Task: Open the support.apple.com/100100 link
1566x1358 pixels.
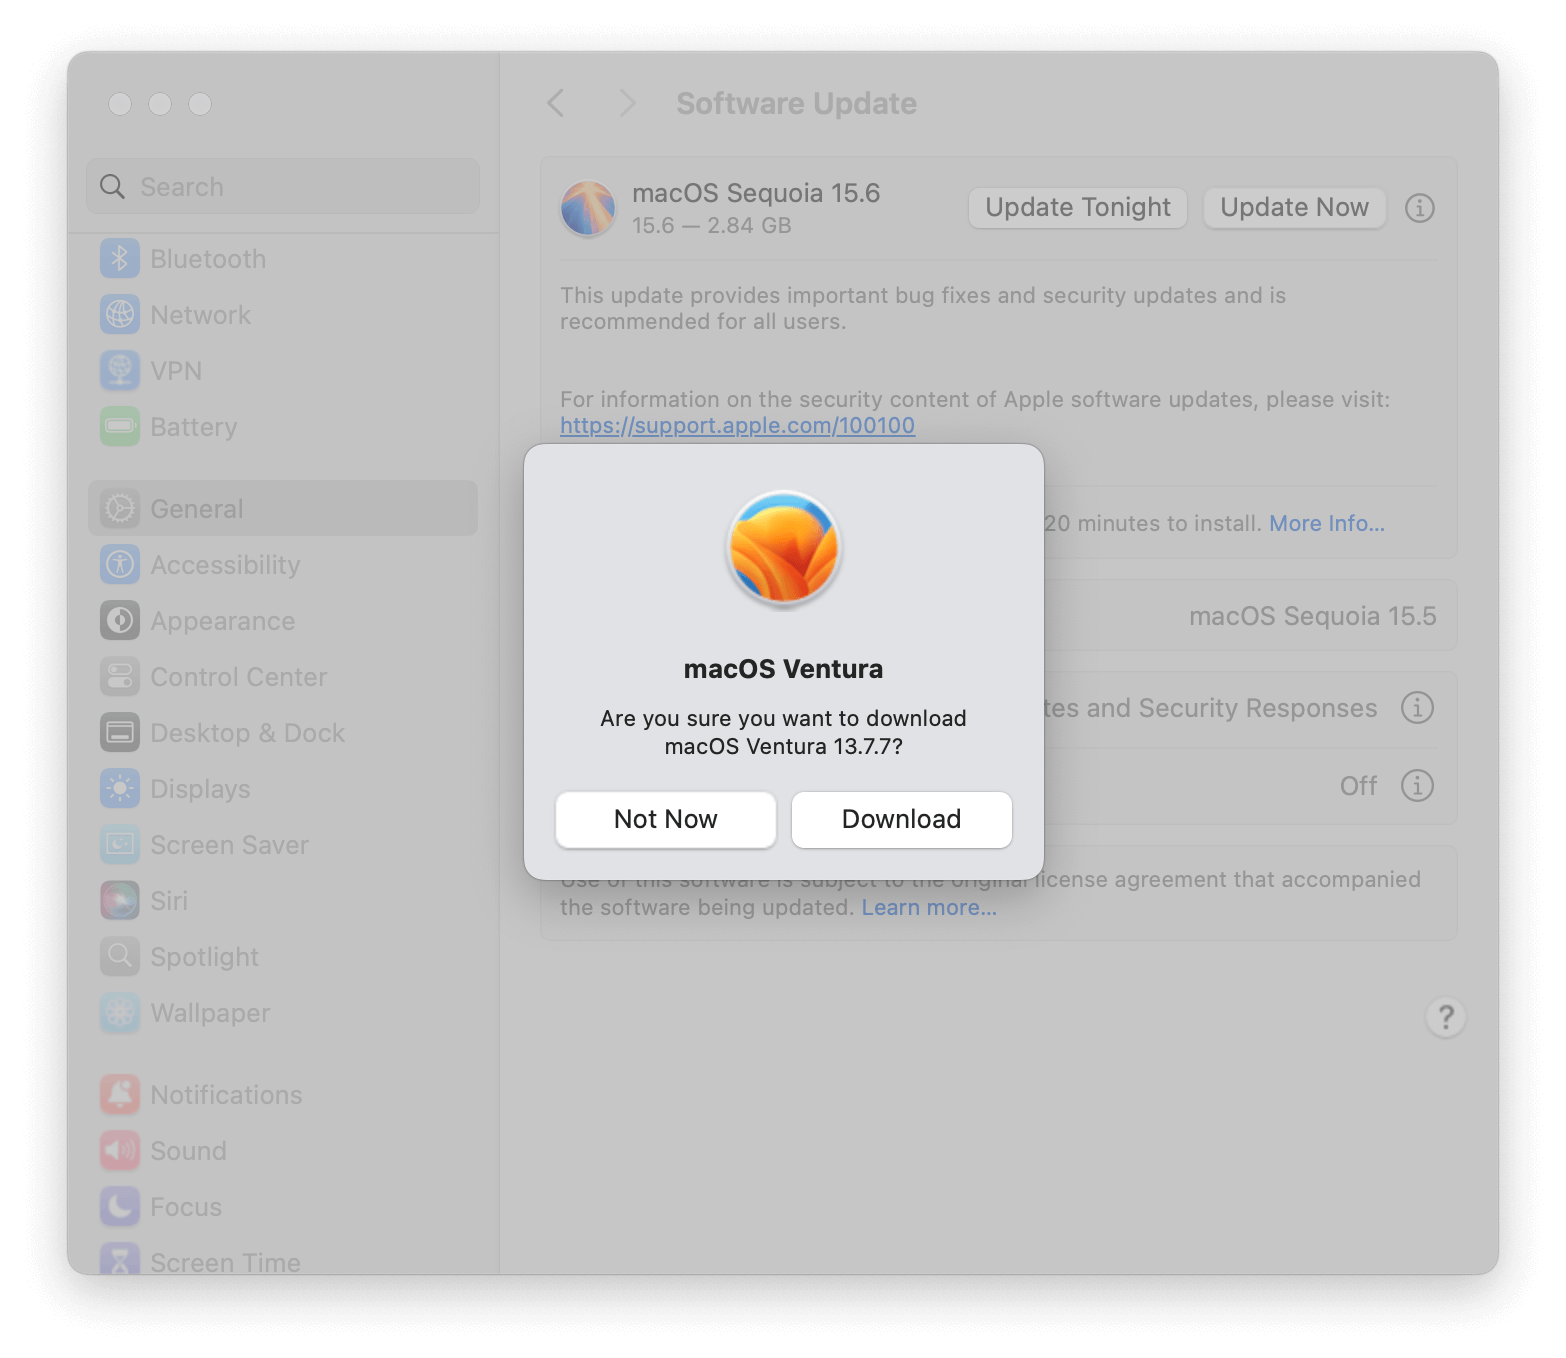Action: pos(737,425)
